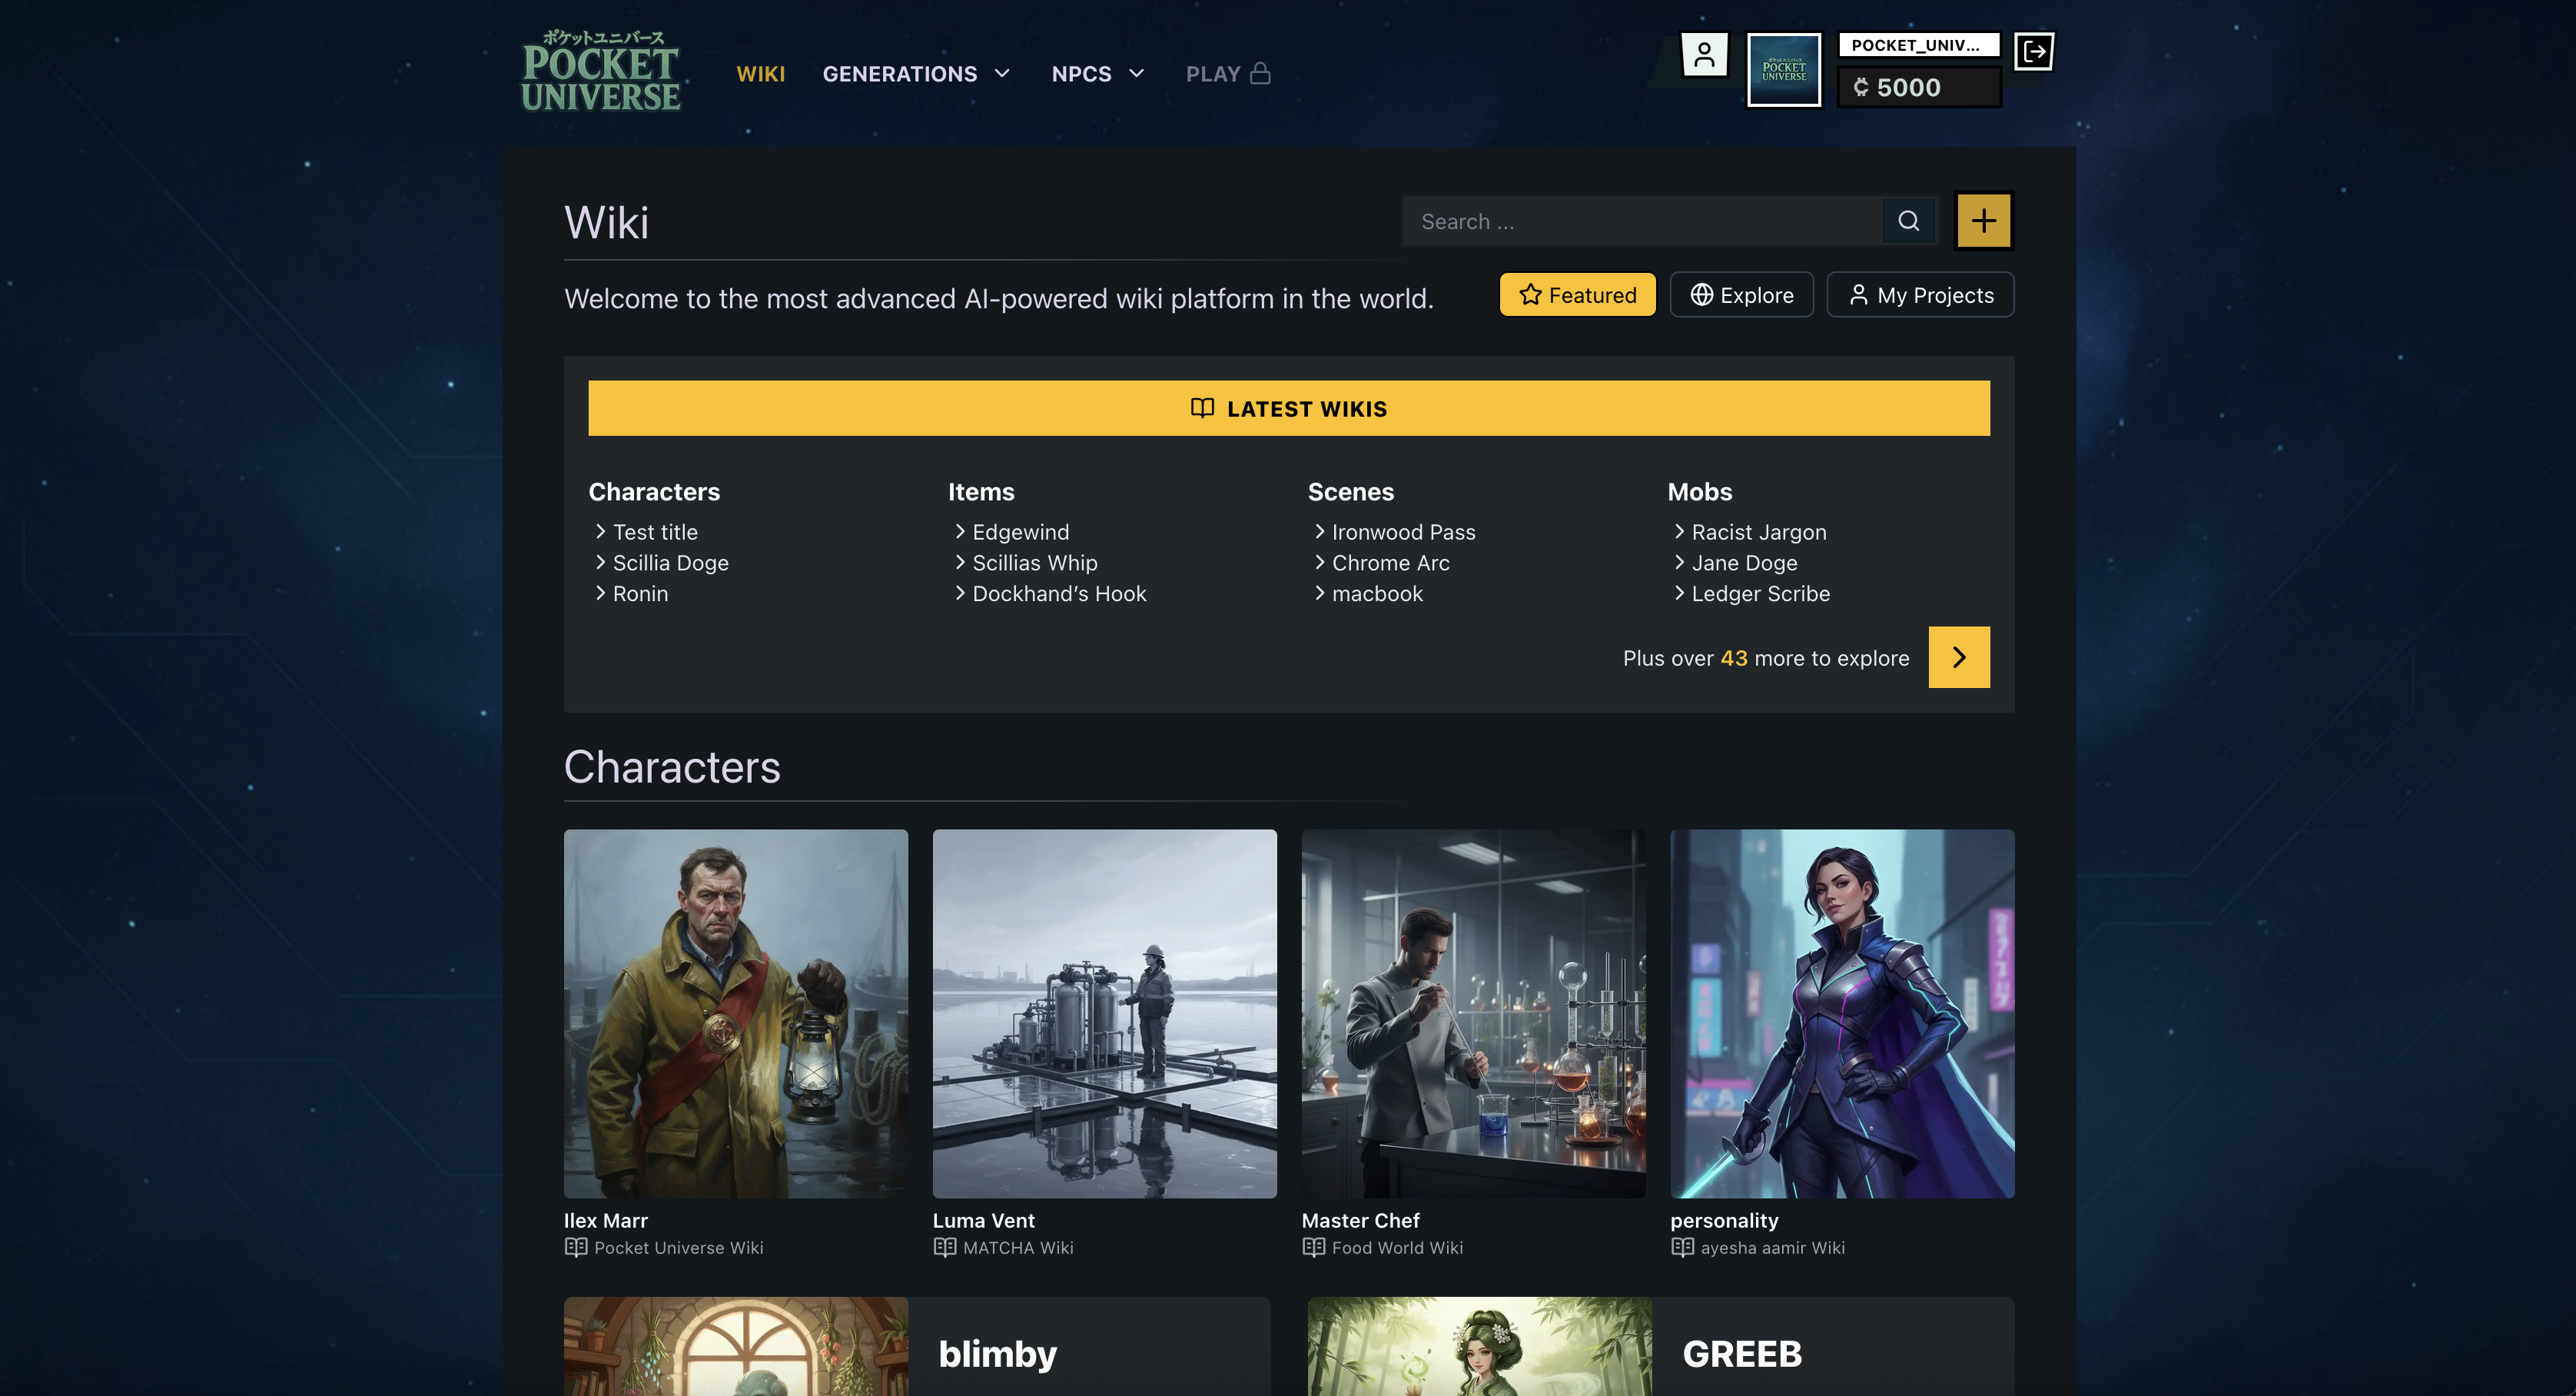Enable the Featured filter
The image size is (2576, 1396).
click(x=1578, y=294)
